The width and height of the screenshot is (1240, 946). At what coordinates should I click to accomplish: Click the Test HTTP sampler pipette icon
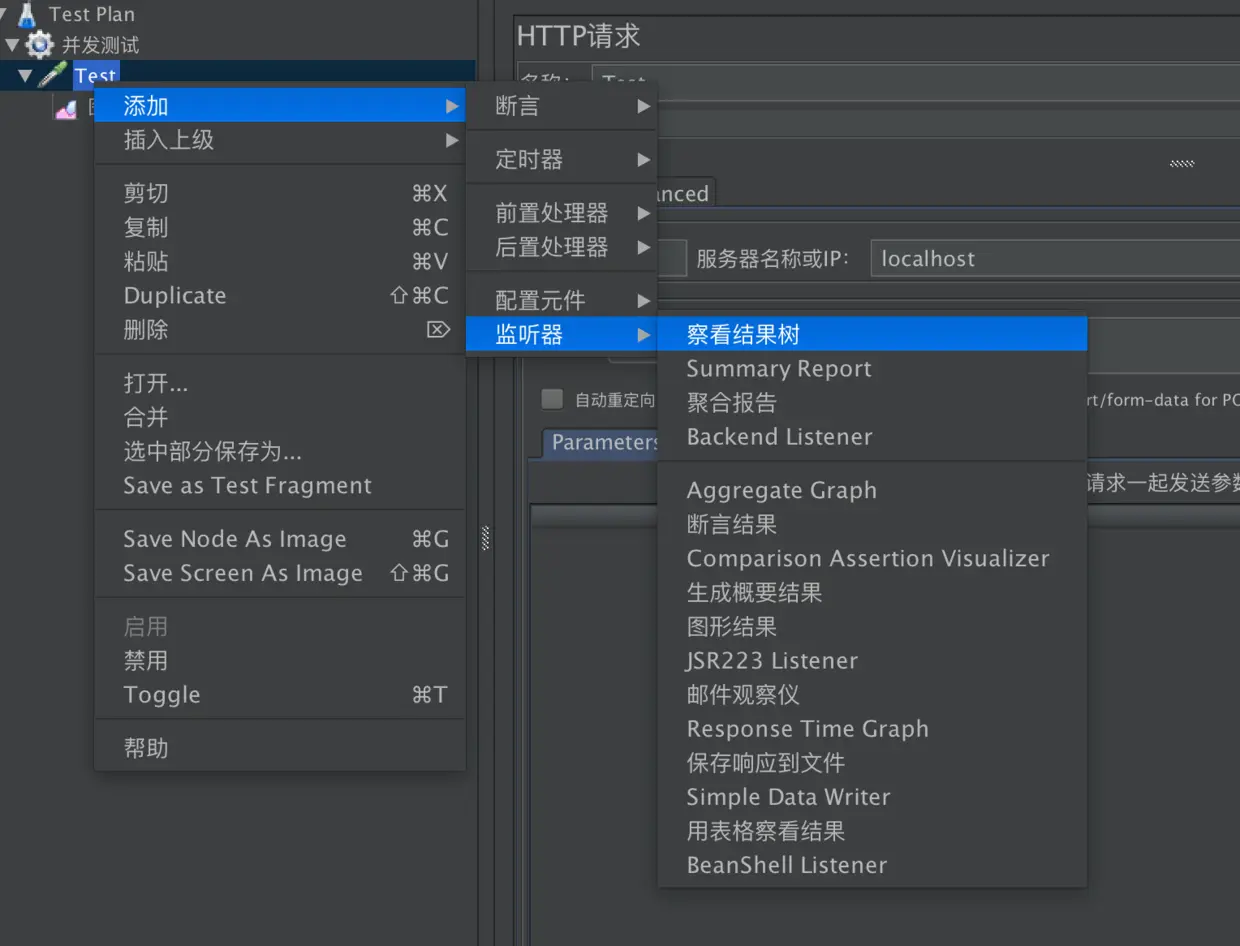(x=53, y=75)
